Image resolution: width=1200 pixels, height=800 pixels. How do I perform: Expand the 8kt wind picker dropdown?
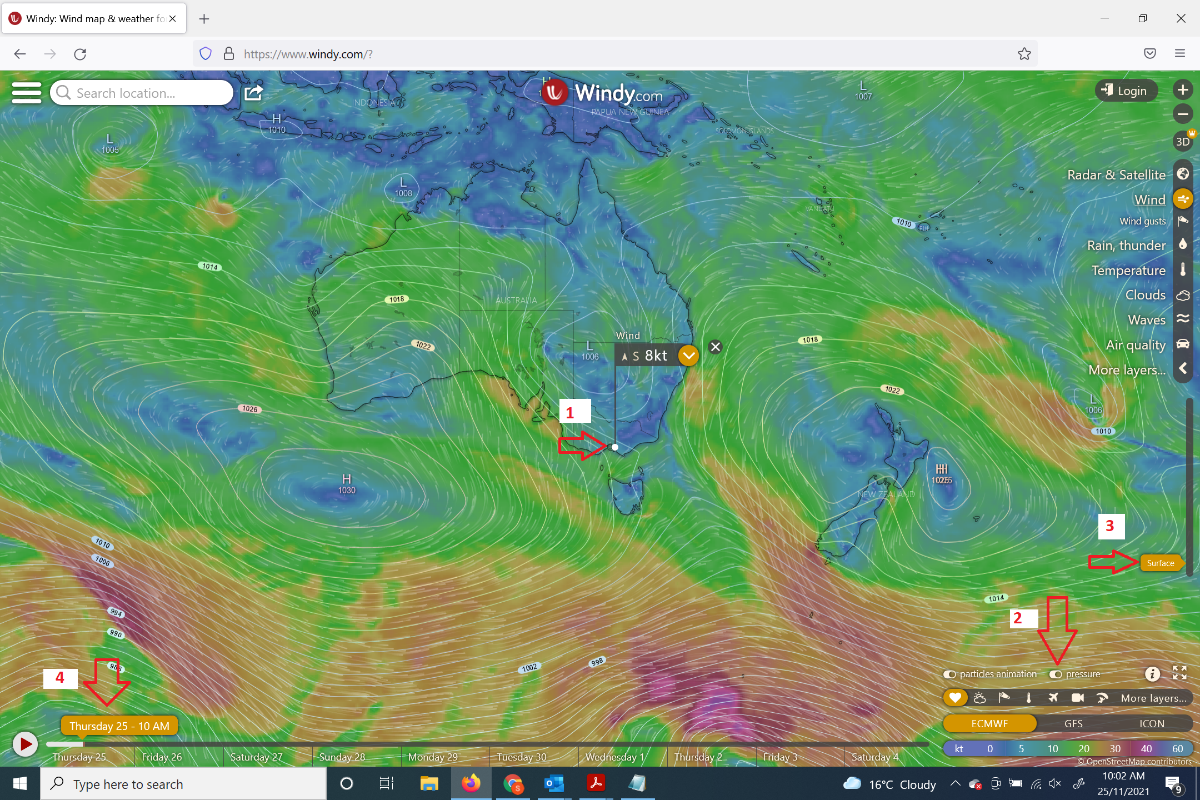click(x=688, y=355)
